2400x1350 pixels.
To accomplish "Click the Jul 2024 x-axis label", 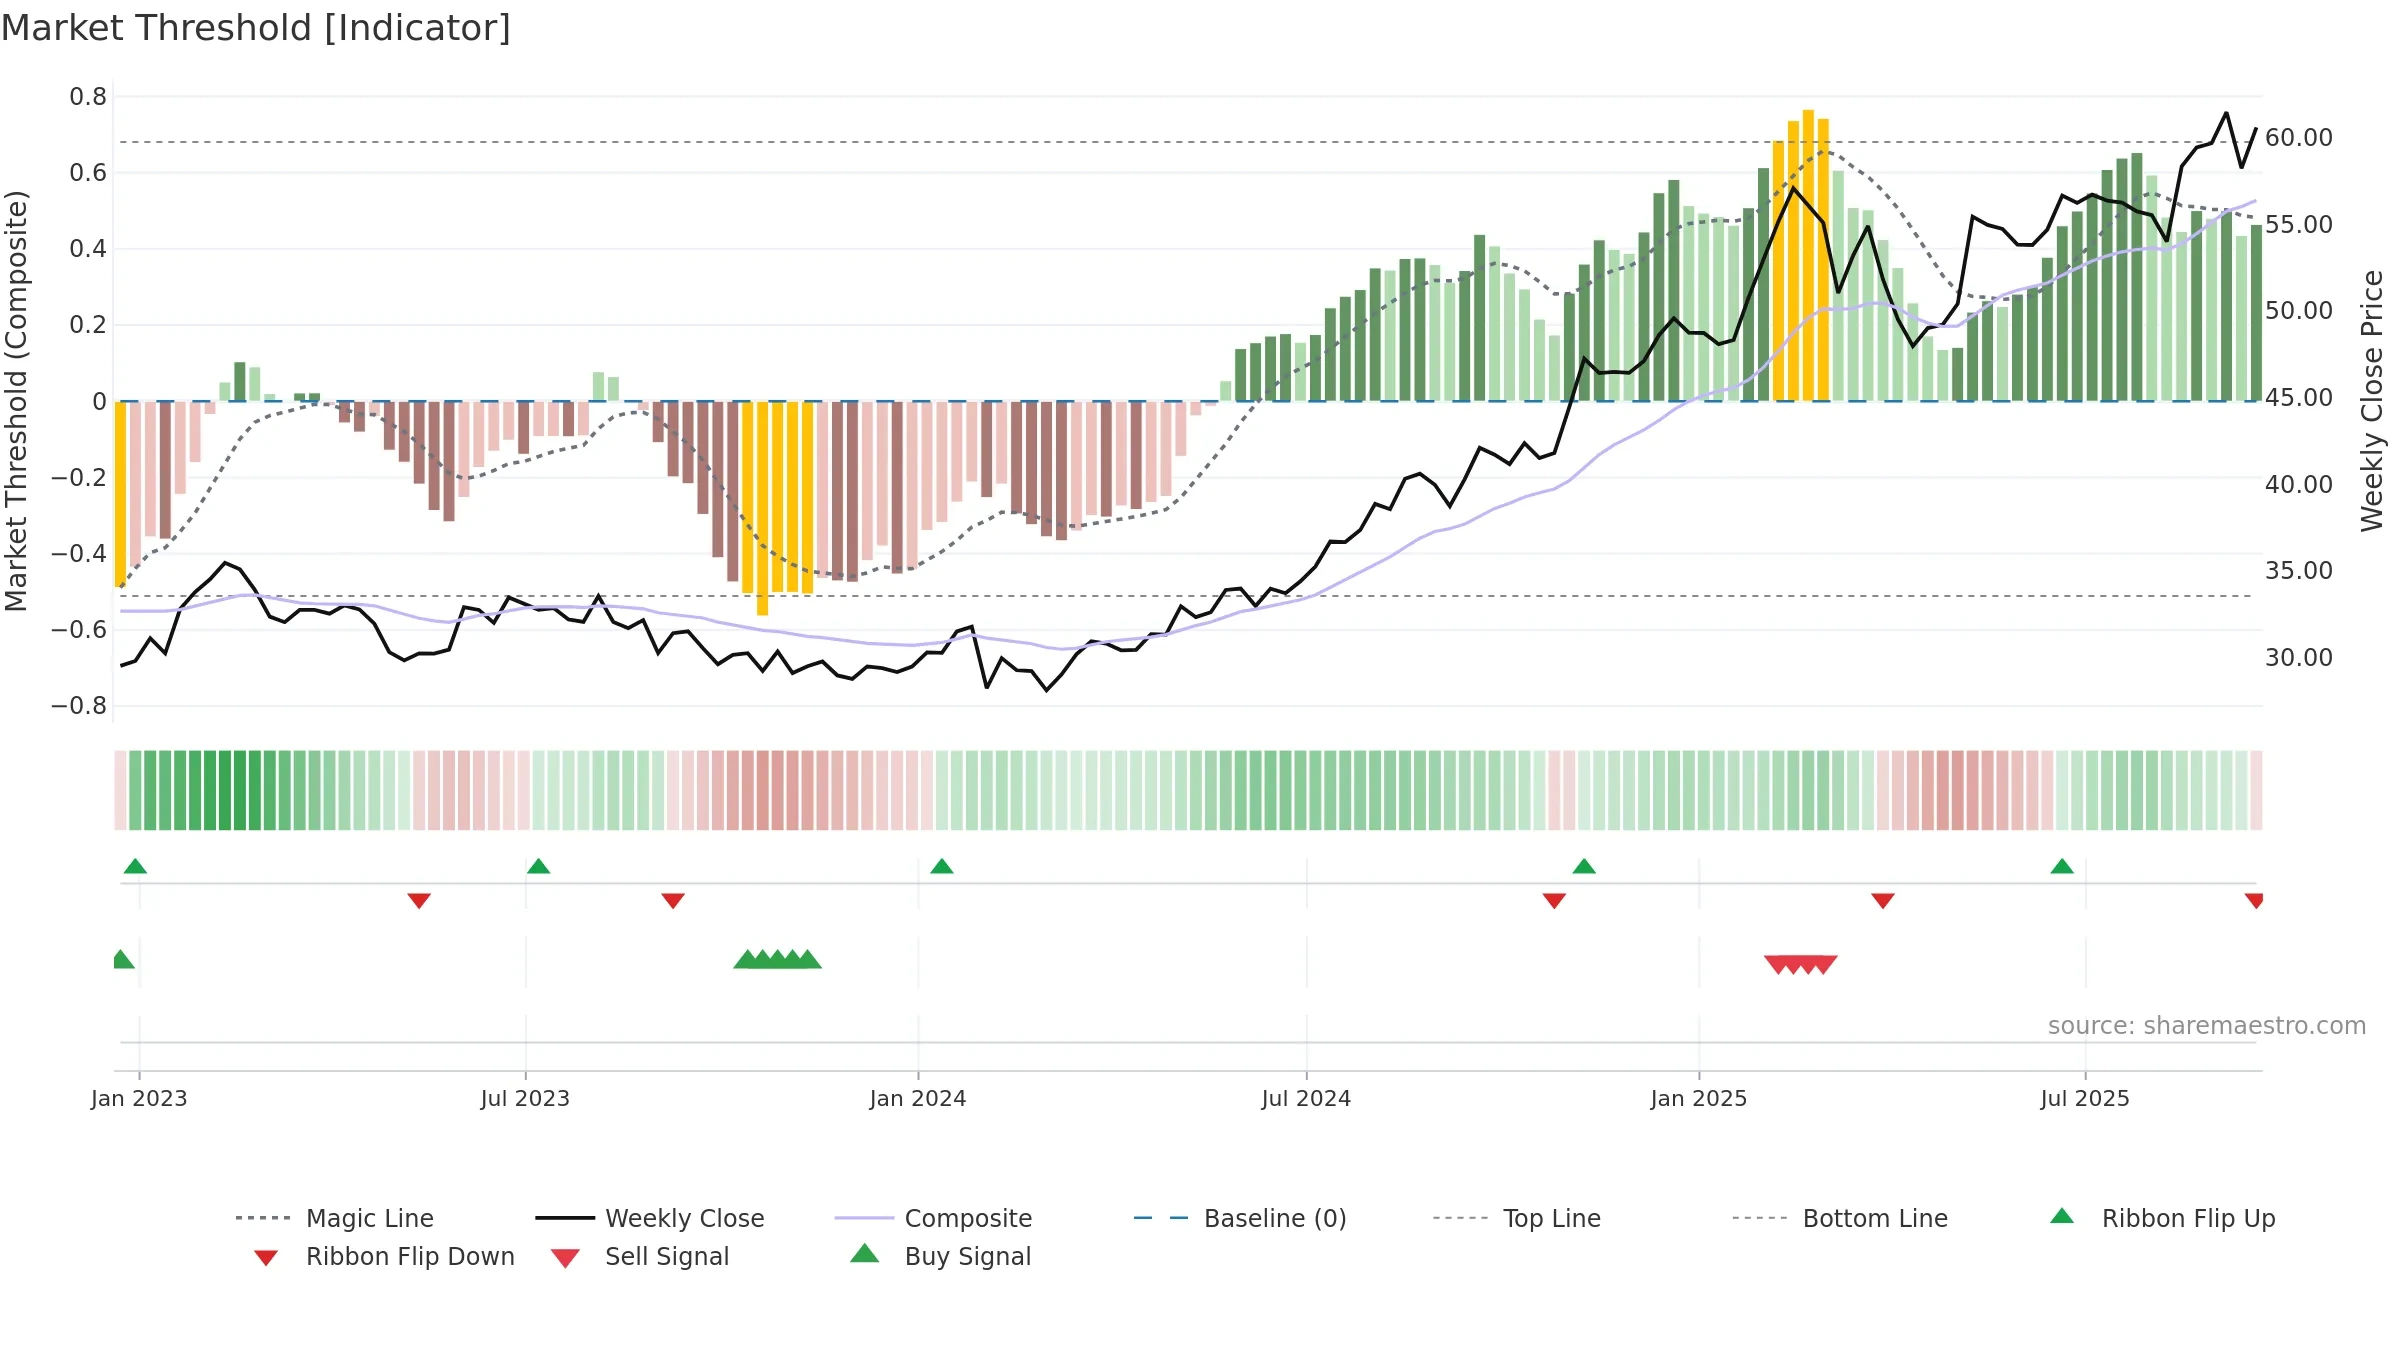I will point(1306,1099).
